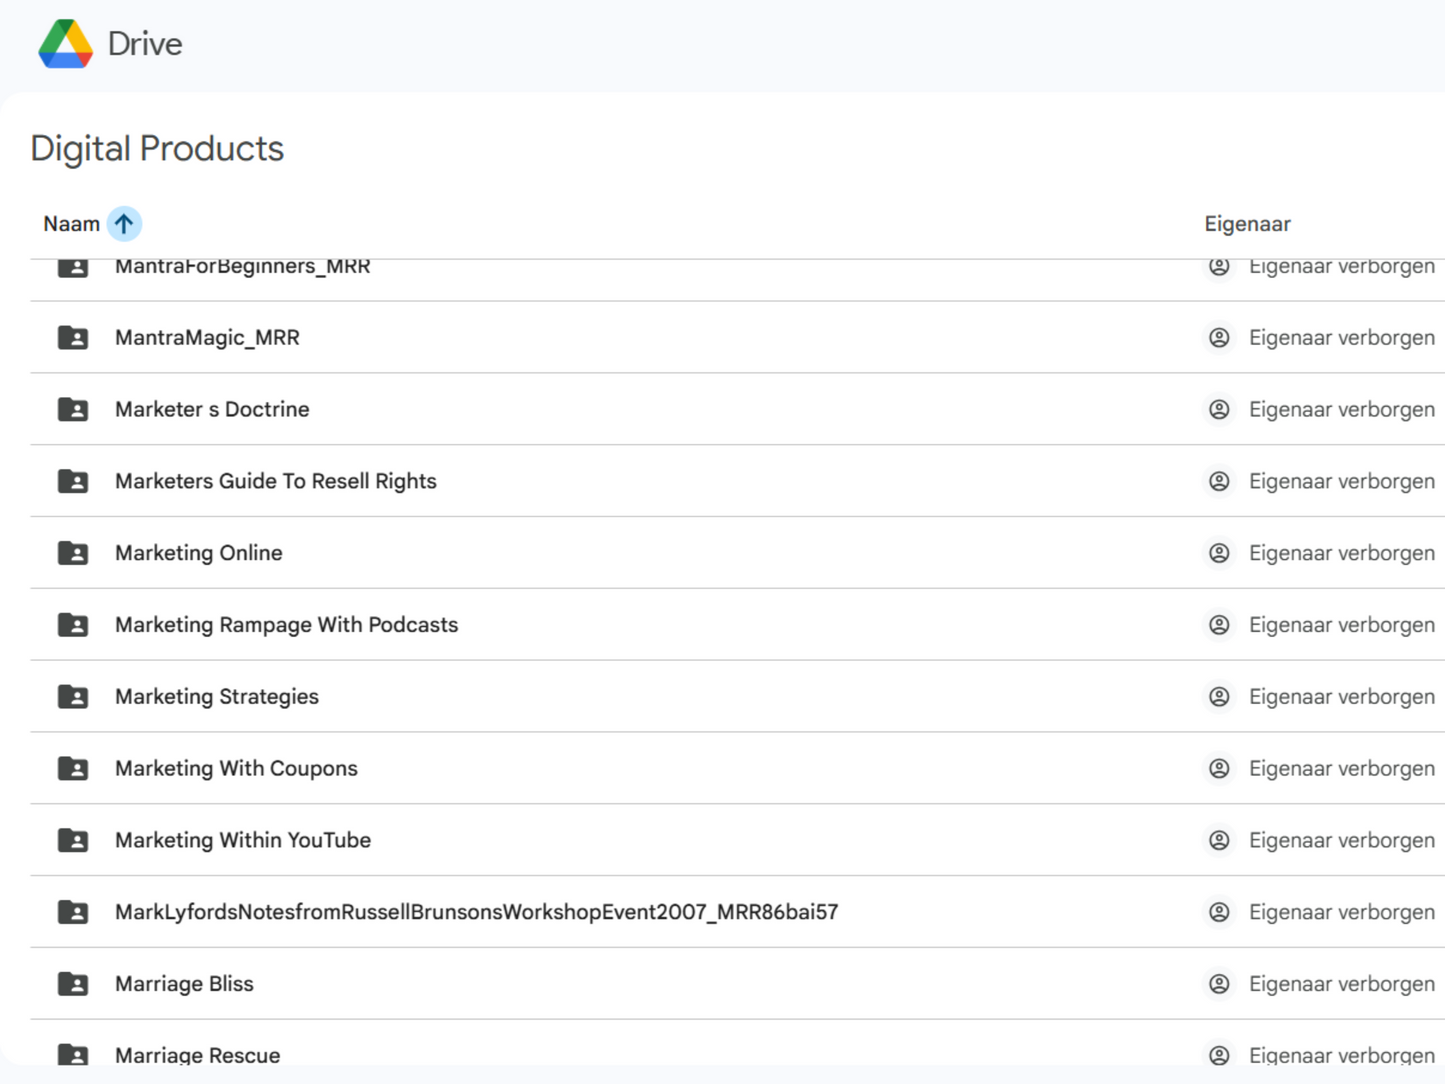Open the Marketing With Coupons folder name
Viewport: 1445px width, 1084px height.
236,769
